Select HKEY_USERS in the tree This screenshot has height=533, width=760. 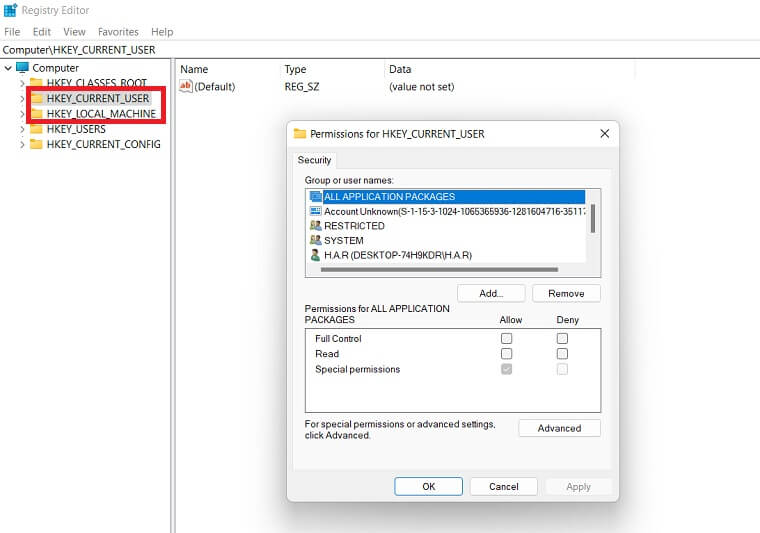(x=76, y=129)
